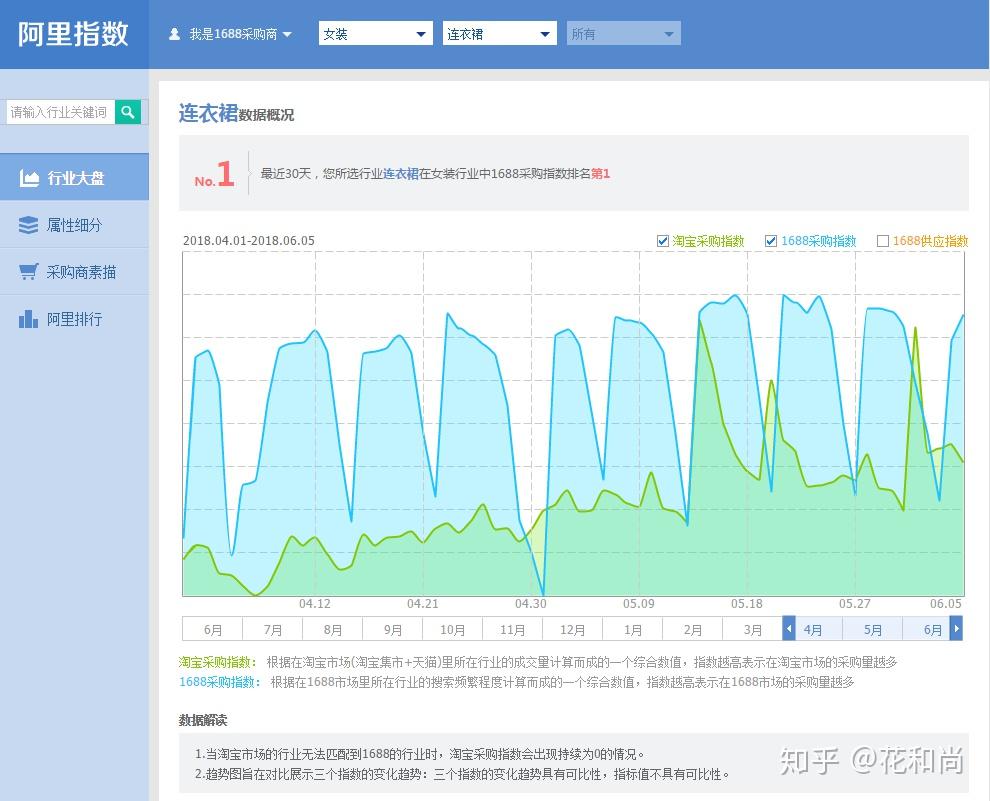Uncheck the 淘宝采购指数 checkbox
Screen dimensions: 990x801
663,240
